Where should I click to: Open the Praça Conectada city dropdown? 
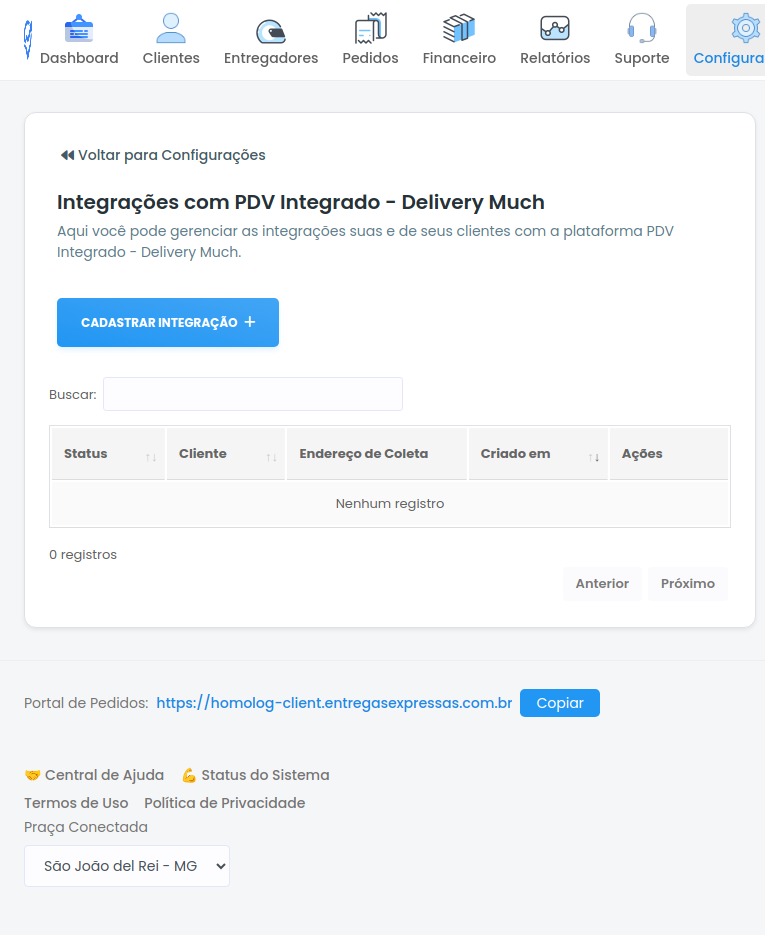[127, 866]
